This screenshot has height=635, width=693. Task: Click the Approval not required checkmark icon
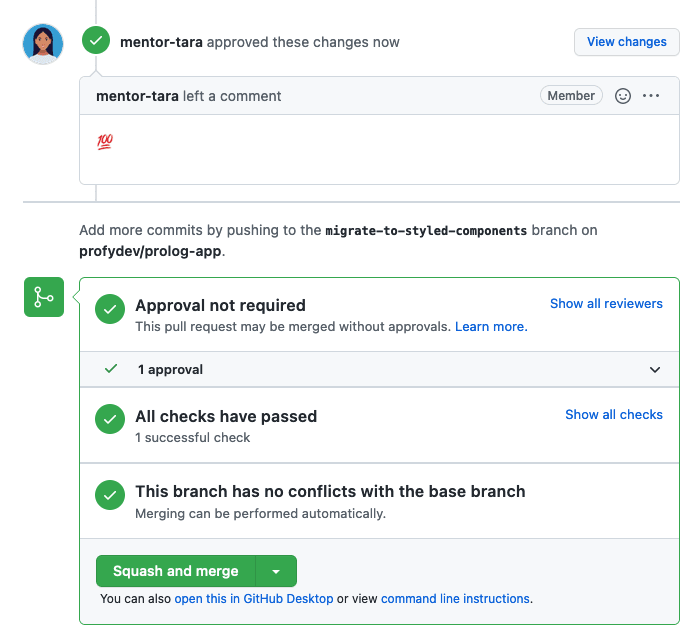[110, 309]
